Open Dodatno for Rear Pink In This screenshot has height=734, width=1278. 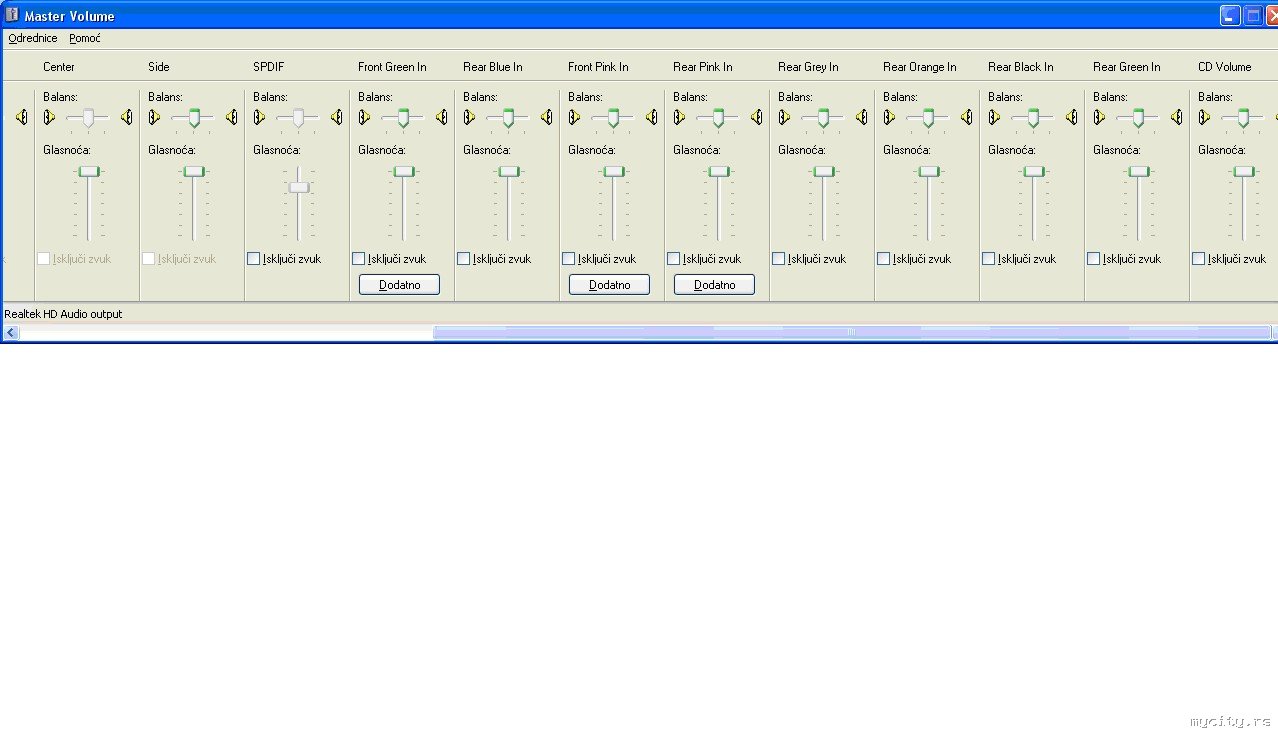pyautogui.click(x=714, y=285)
